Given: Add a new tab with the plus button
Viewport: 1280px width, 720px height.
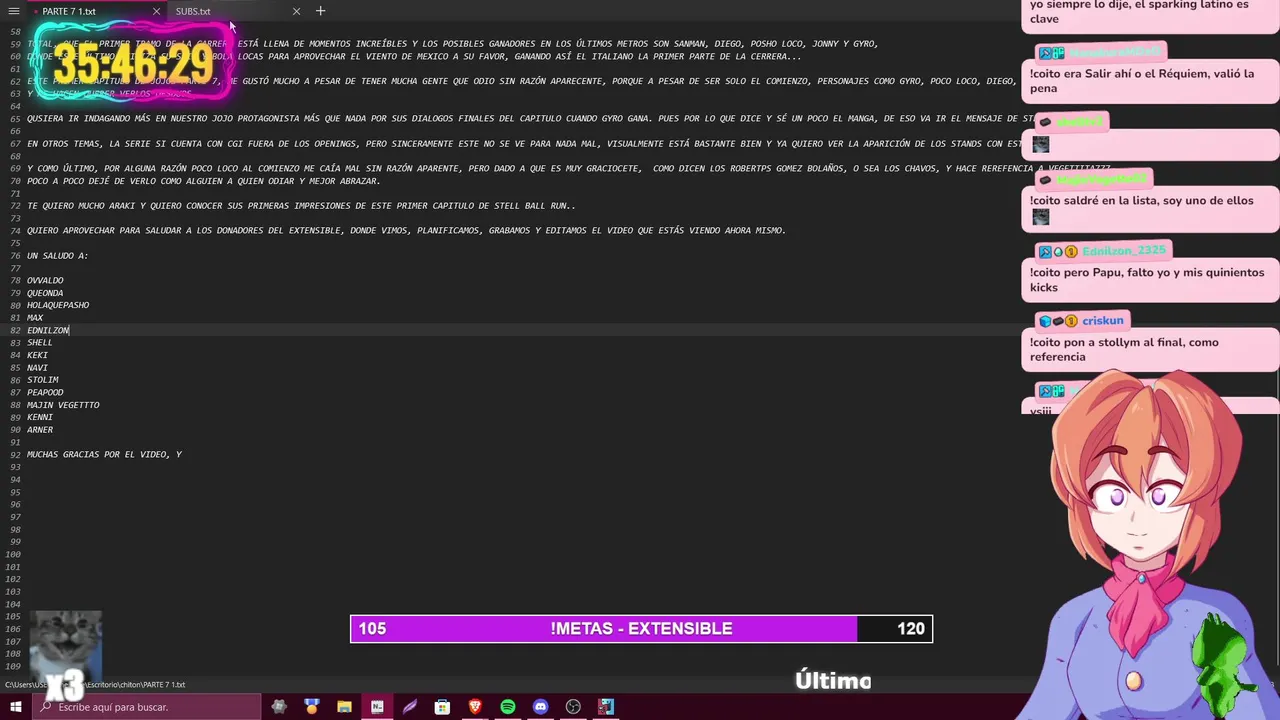Looking at the screenshot, I should [320, 11].
